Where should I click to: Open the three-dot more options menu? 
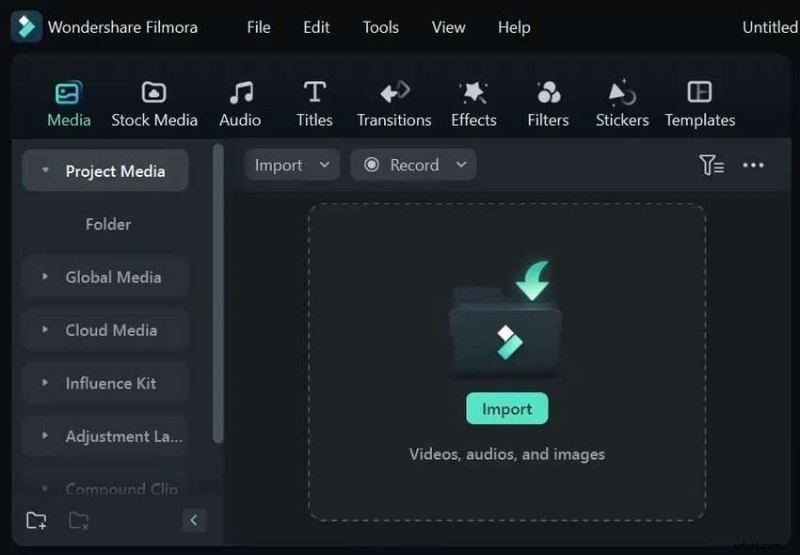coord(753,165)
